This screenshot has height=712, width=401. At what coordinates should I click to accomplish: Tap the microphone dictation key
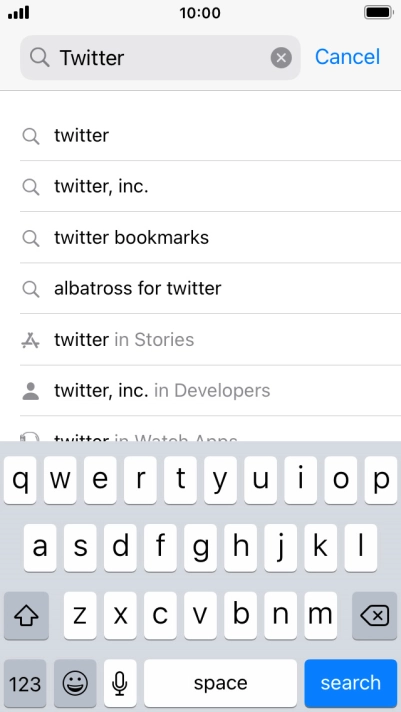[x=120, y=683]
